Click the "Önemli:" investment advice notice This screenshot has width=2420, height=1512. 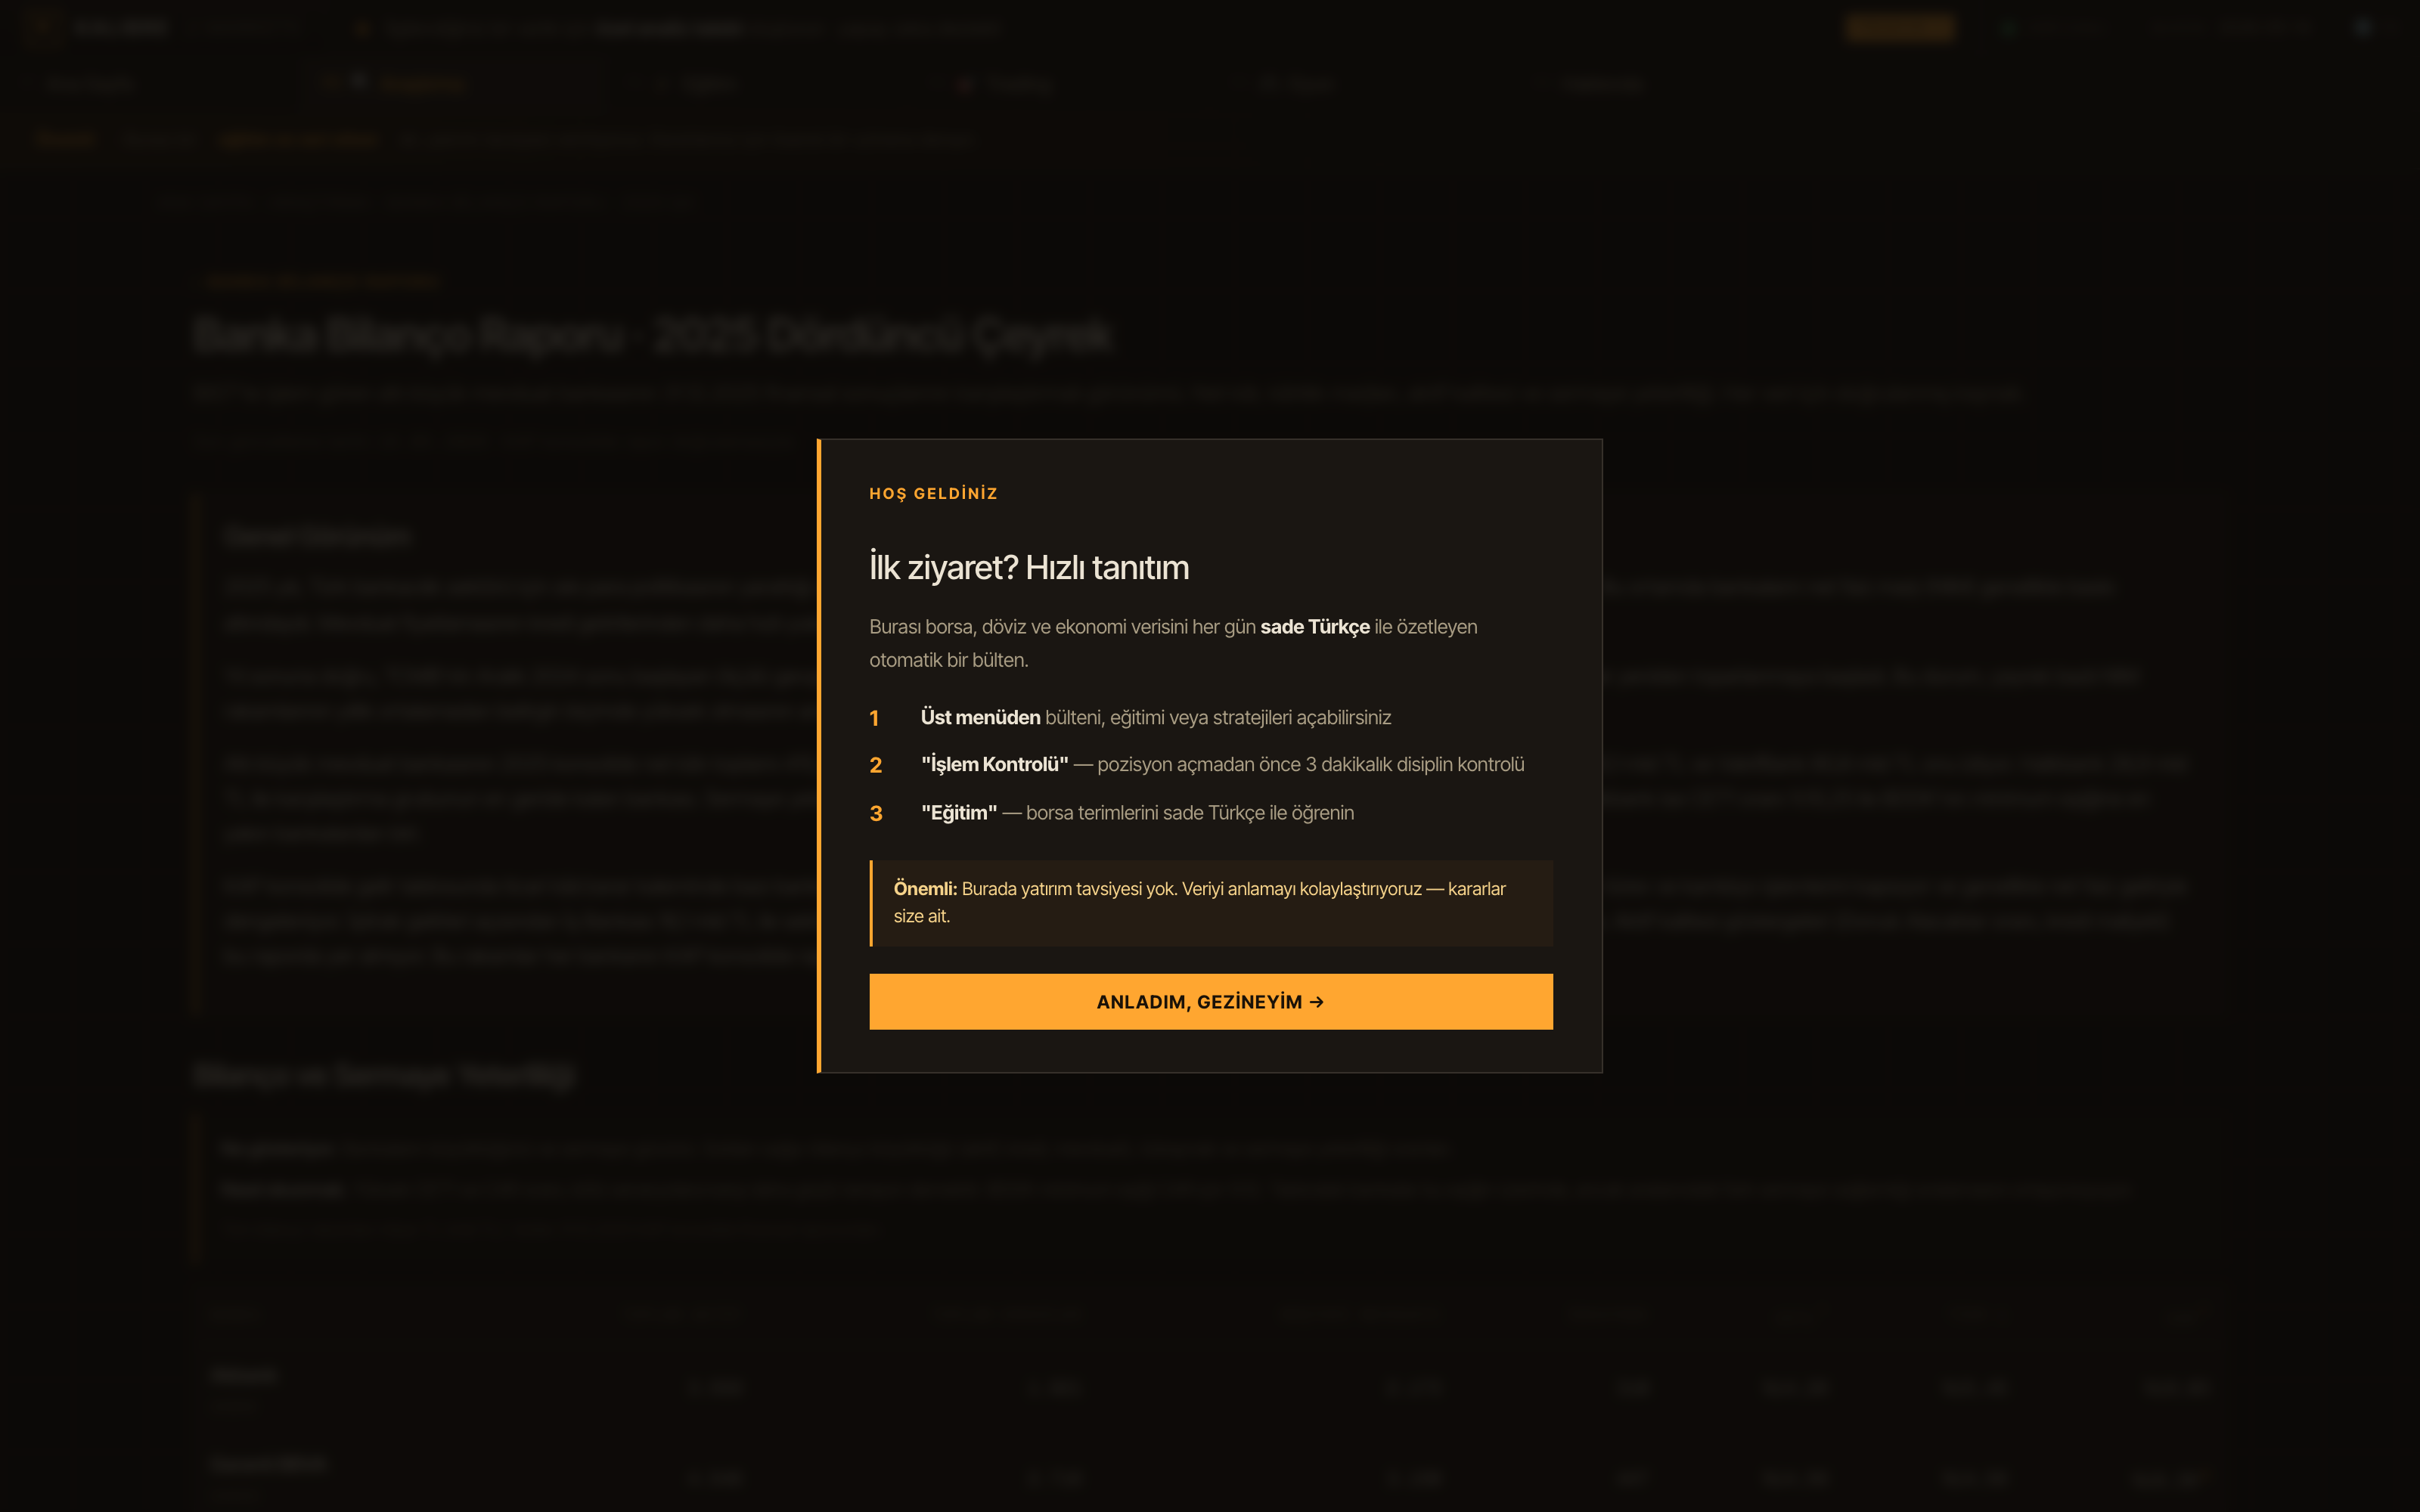(1211, 902)
